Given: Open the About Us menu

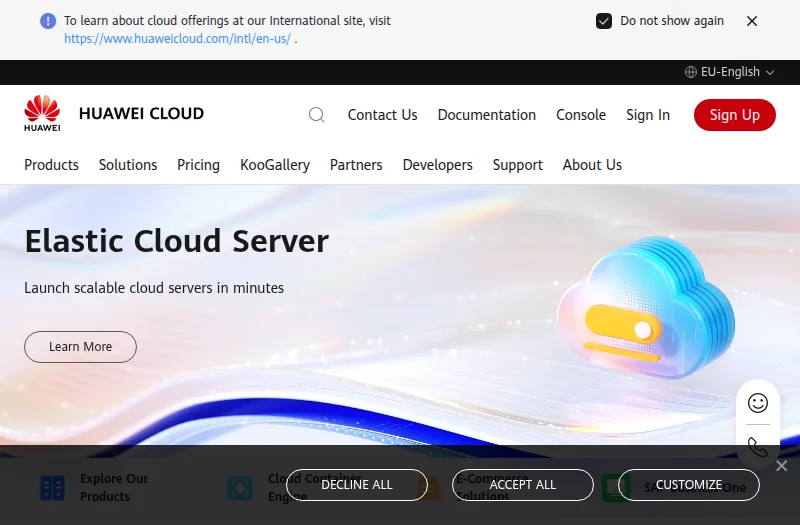Looking at the screenshot, I should [x=592, y=165].
